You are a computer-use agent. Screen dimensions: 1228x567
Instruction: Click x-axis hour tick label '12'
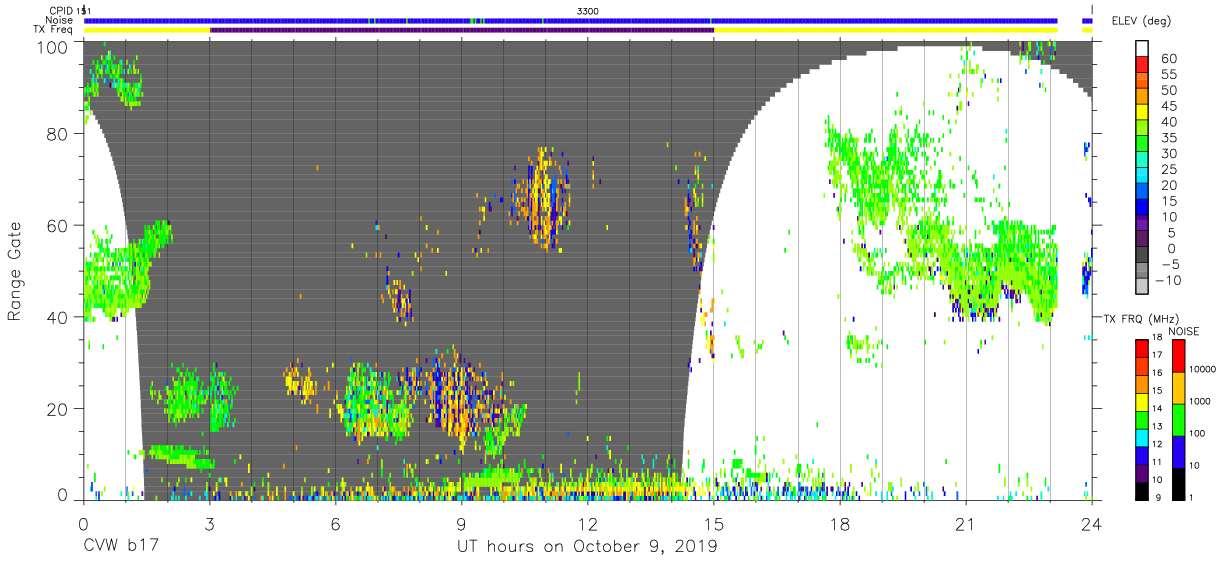(x=587, y=523)
